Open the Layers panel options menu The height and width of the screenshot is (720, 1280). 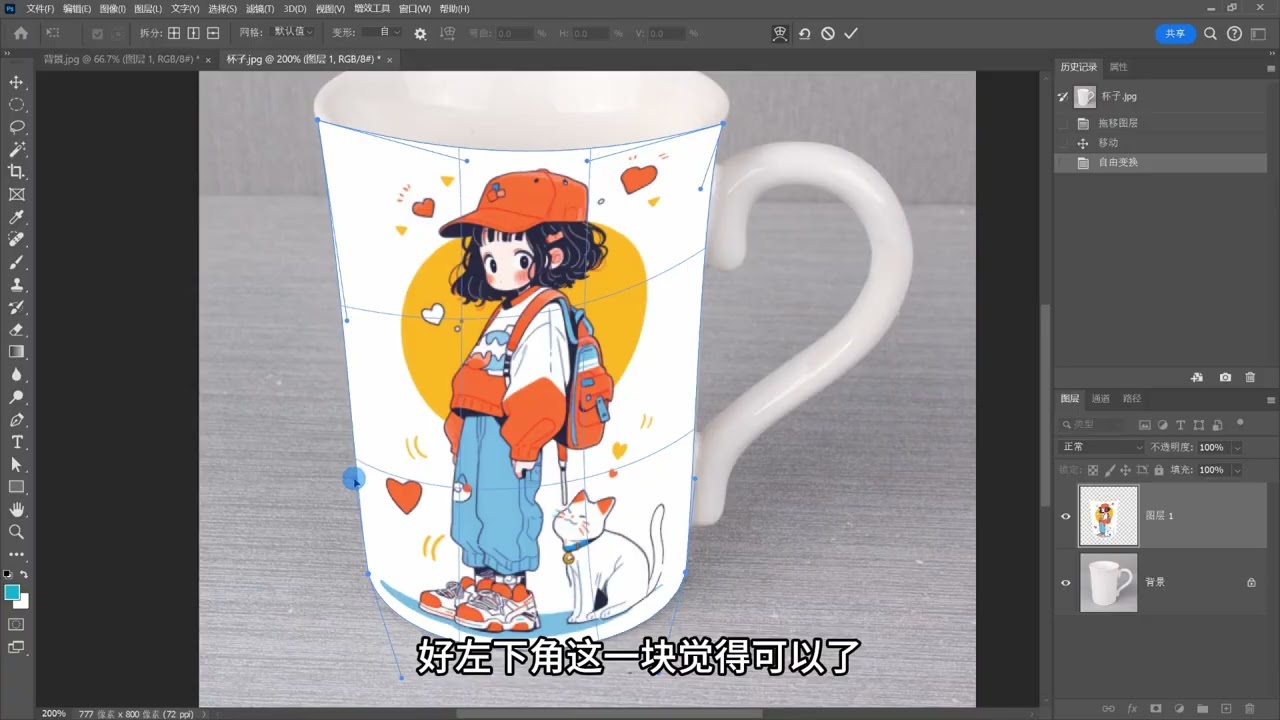coord(1270,399)
